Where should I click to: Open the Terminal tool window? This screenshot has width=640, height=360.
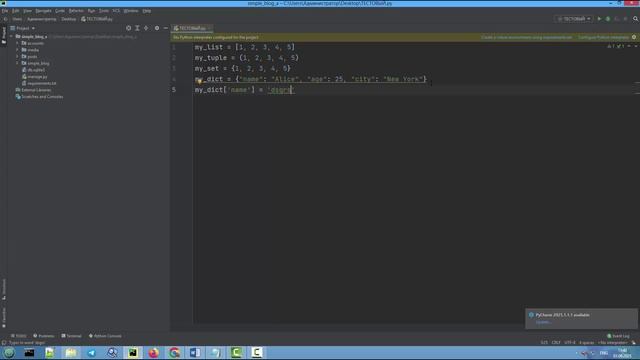[x=71, y=336]
